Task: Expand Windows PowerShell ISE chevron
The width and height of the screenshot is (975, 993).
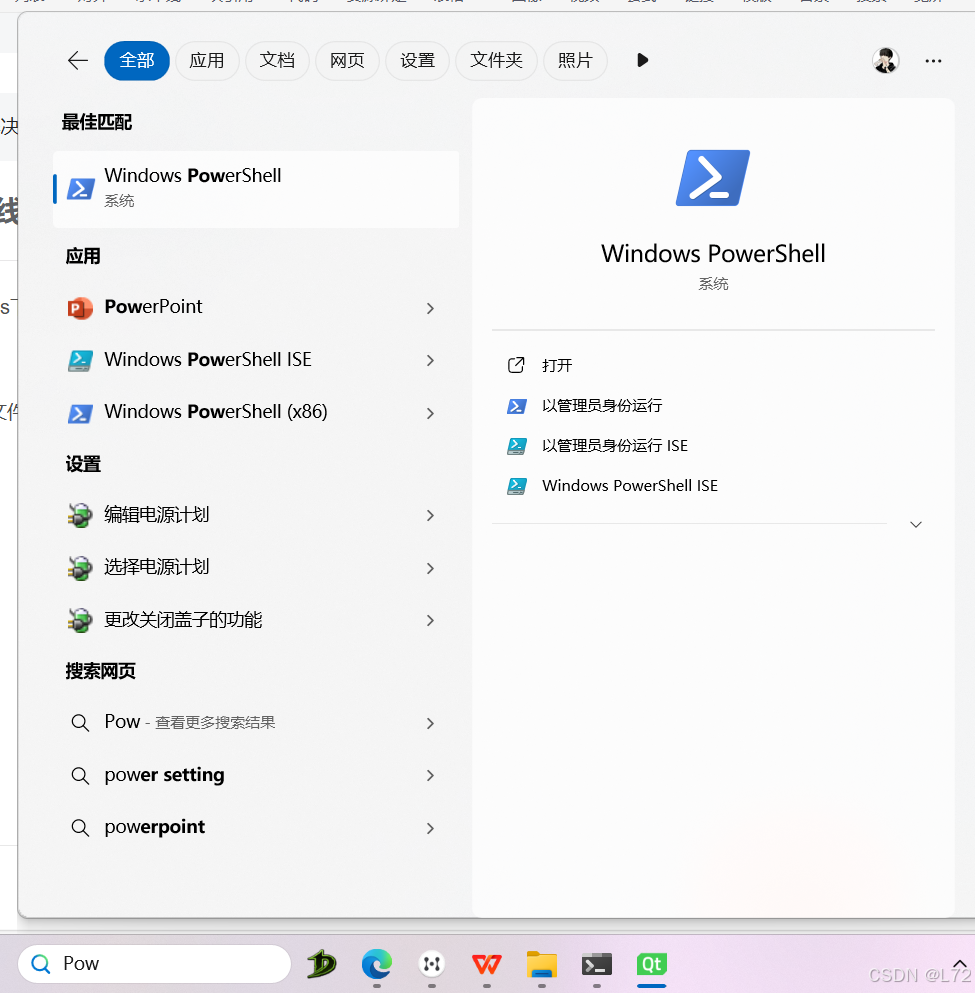Action: pos(431,361)
